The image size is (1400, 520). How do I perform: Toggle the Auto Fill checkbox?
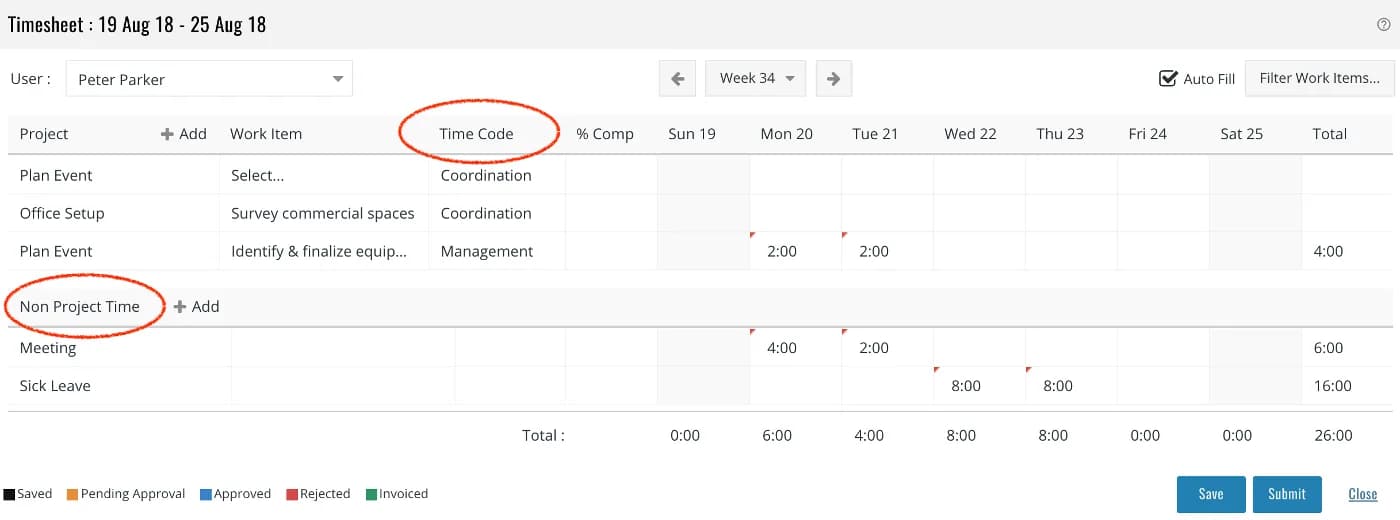click(x=1167, y=78)
